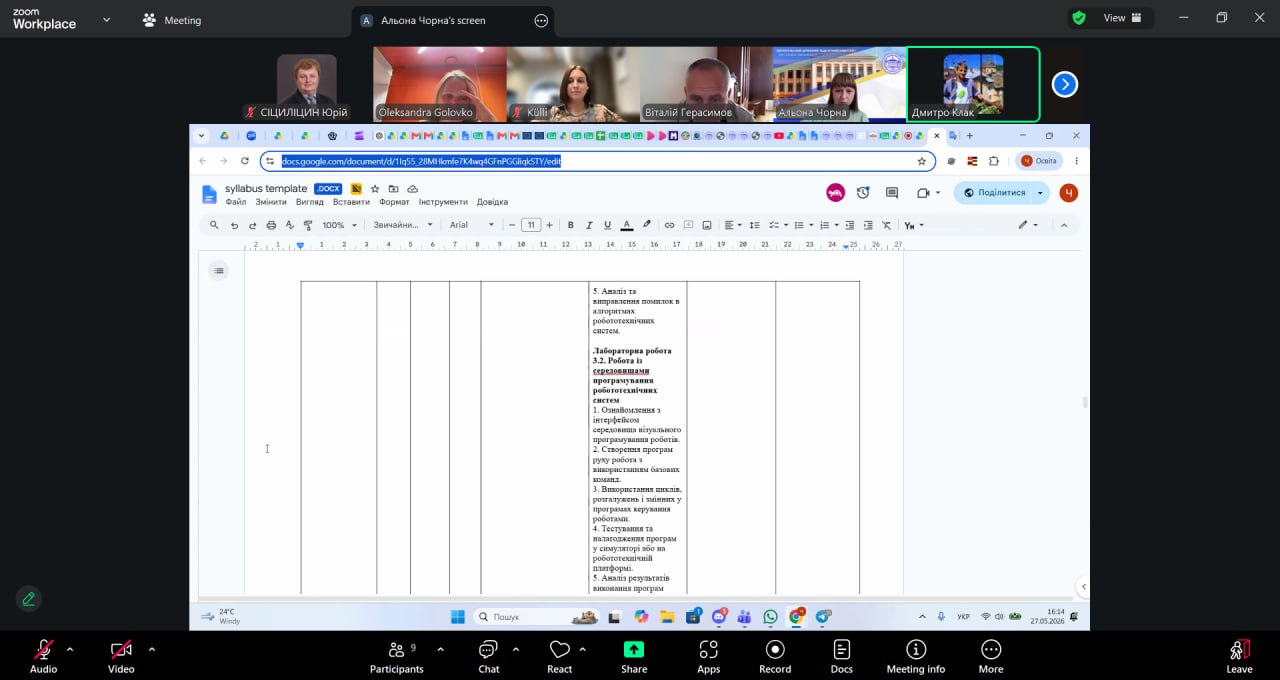Screen dimensions: 1280x680
Task: Start Zoom meeting Record
Action: pyautogui.click(x=775, y=655)
